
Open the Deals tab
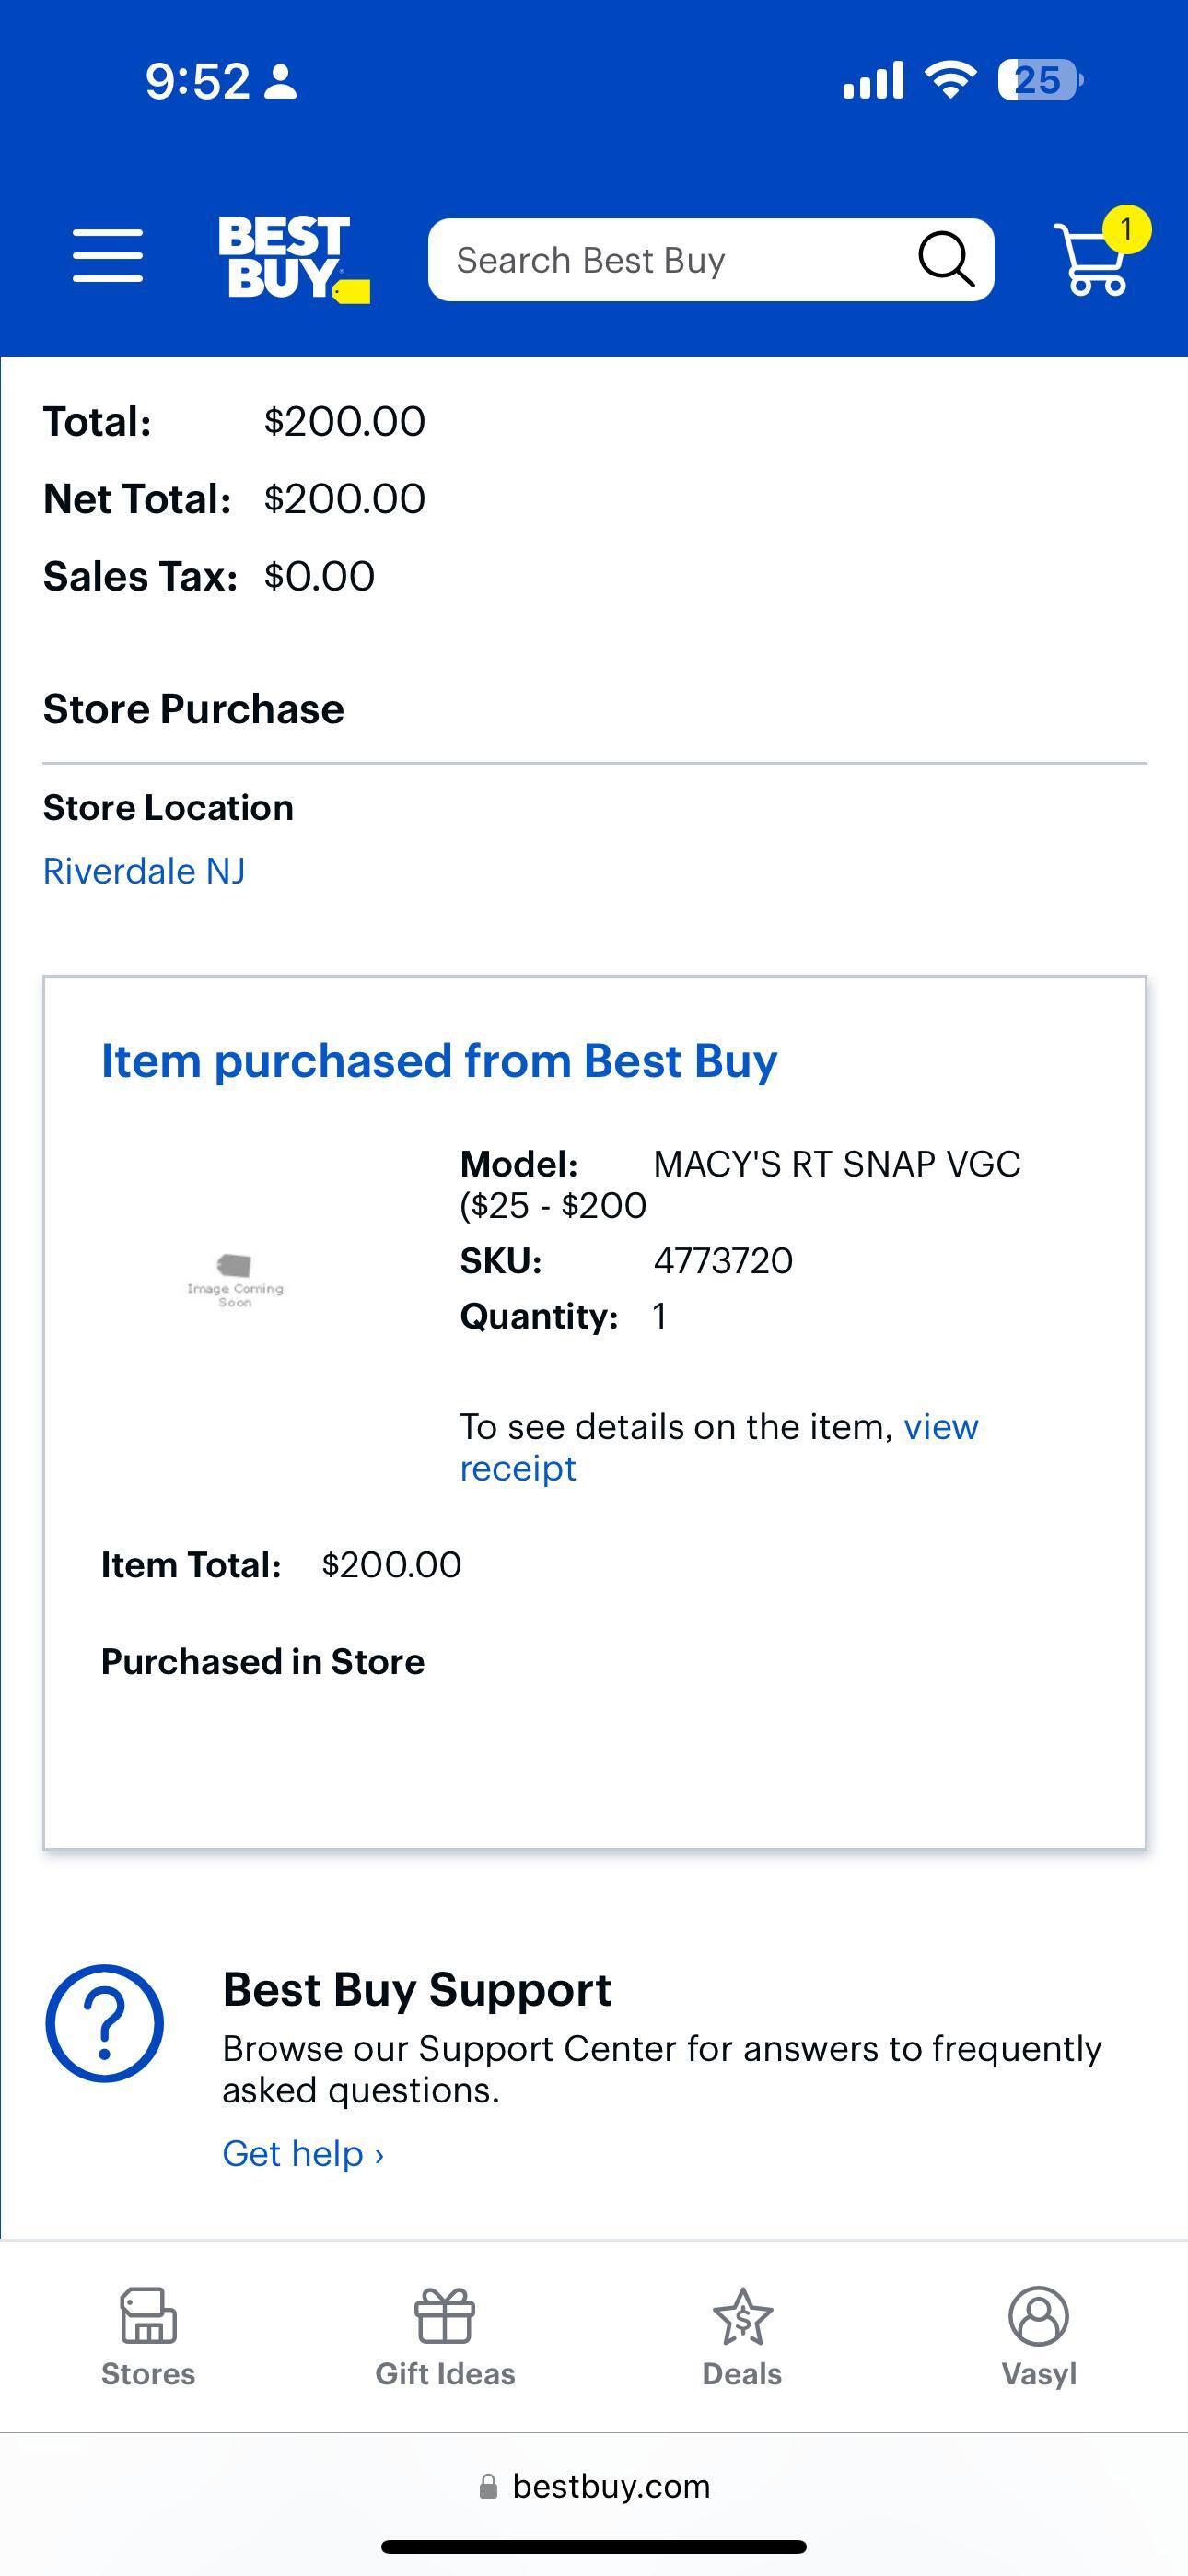click(742, 2337)
